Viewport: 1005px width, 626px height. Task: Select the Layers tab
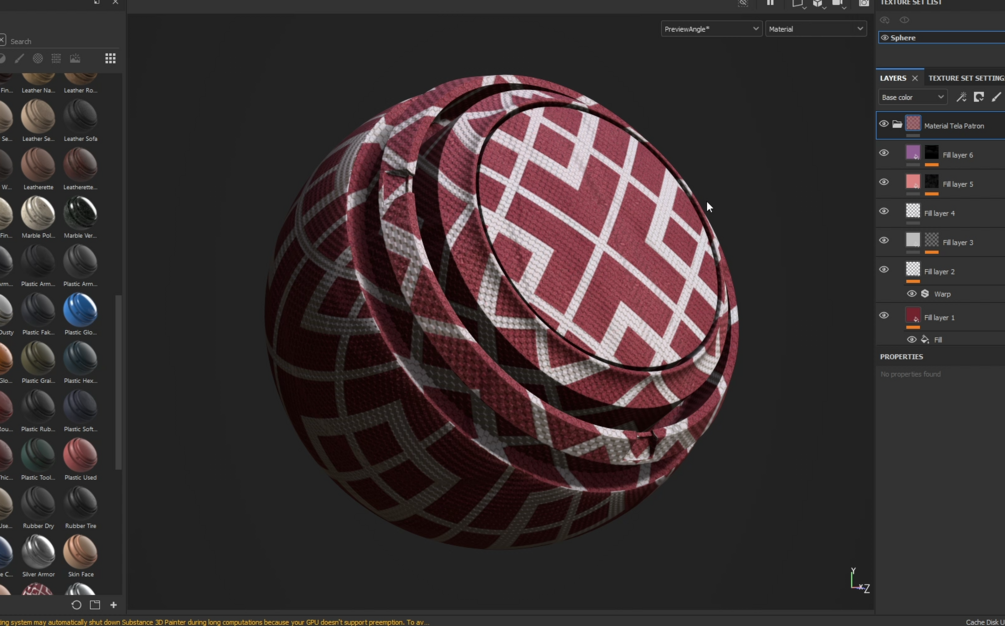point(893,77)
